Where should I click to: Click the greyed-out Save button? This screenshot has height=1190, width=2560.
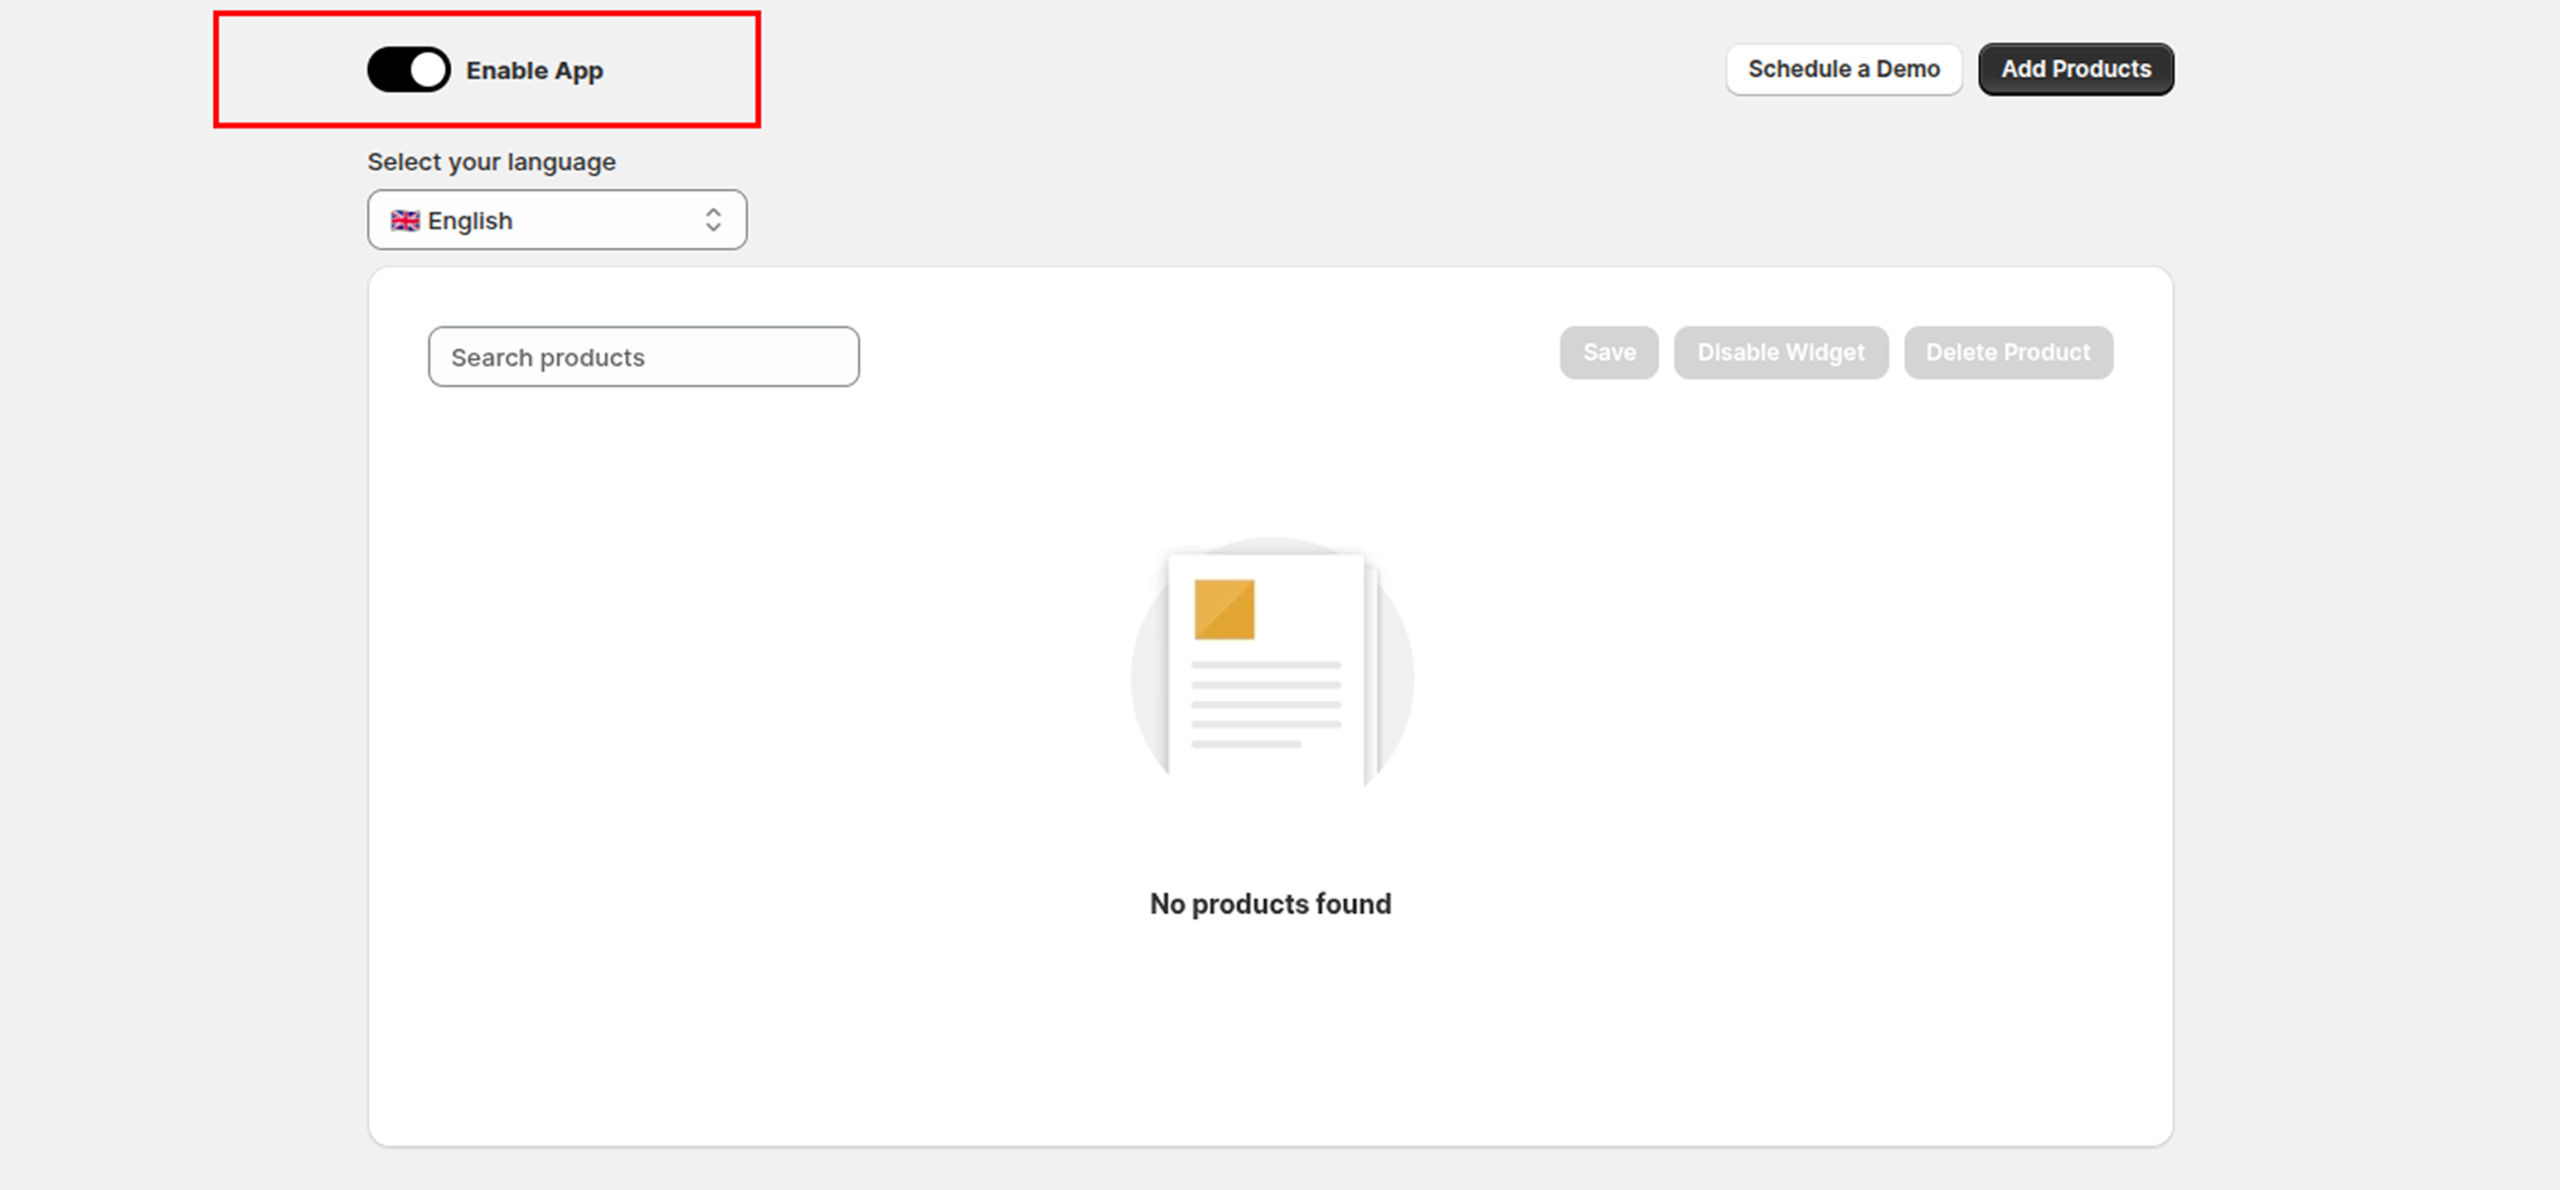coord(1608,353)
